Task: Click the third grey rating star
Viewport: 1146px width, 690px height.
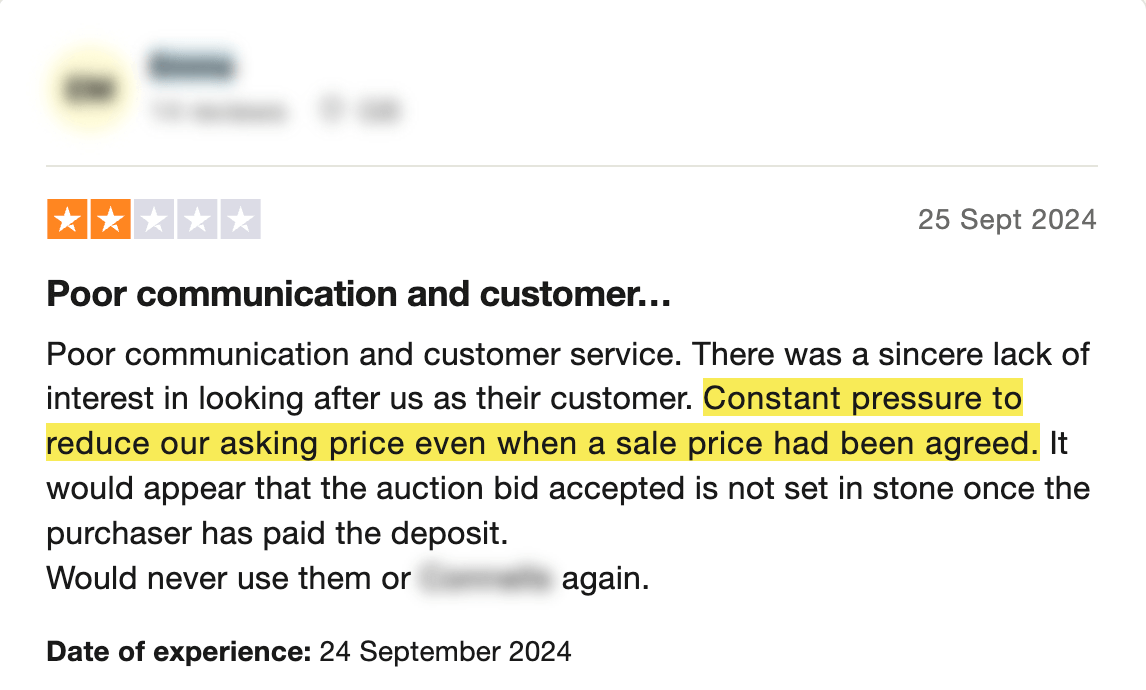Action: tap(153, 220)
